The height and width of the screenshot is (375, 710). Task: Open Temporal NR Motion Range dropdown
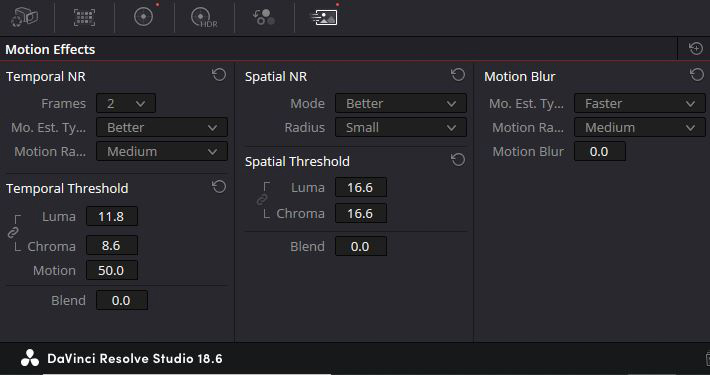[162, 151]
